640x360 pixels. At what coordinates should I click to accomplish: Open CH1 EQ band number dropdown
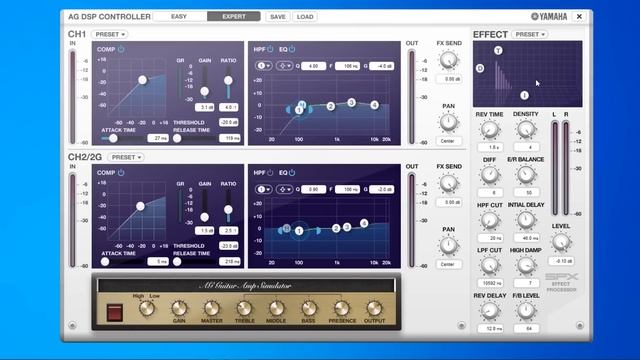(264, 66)
